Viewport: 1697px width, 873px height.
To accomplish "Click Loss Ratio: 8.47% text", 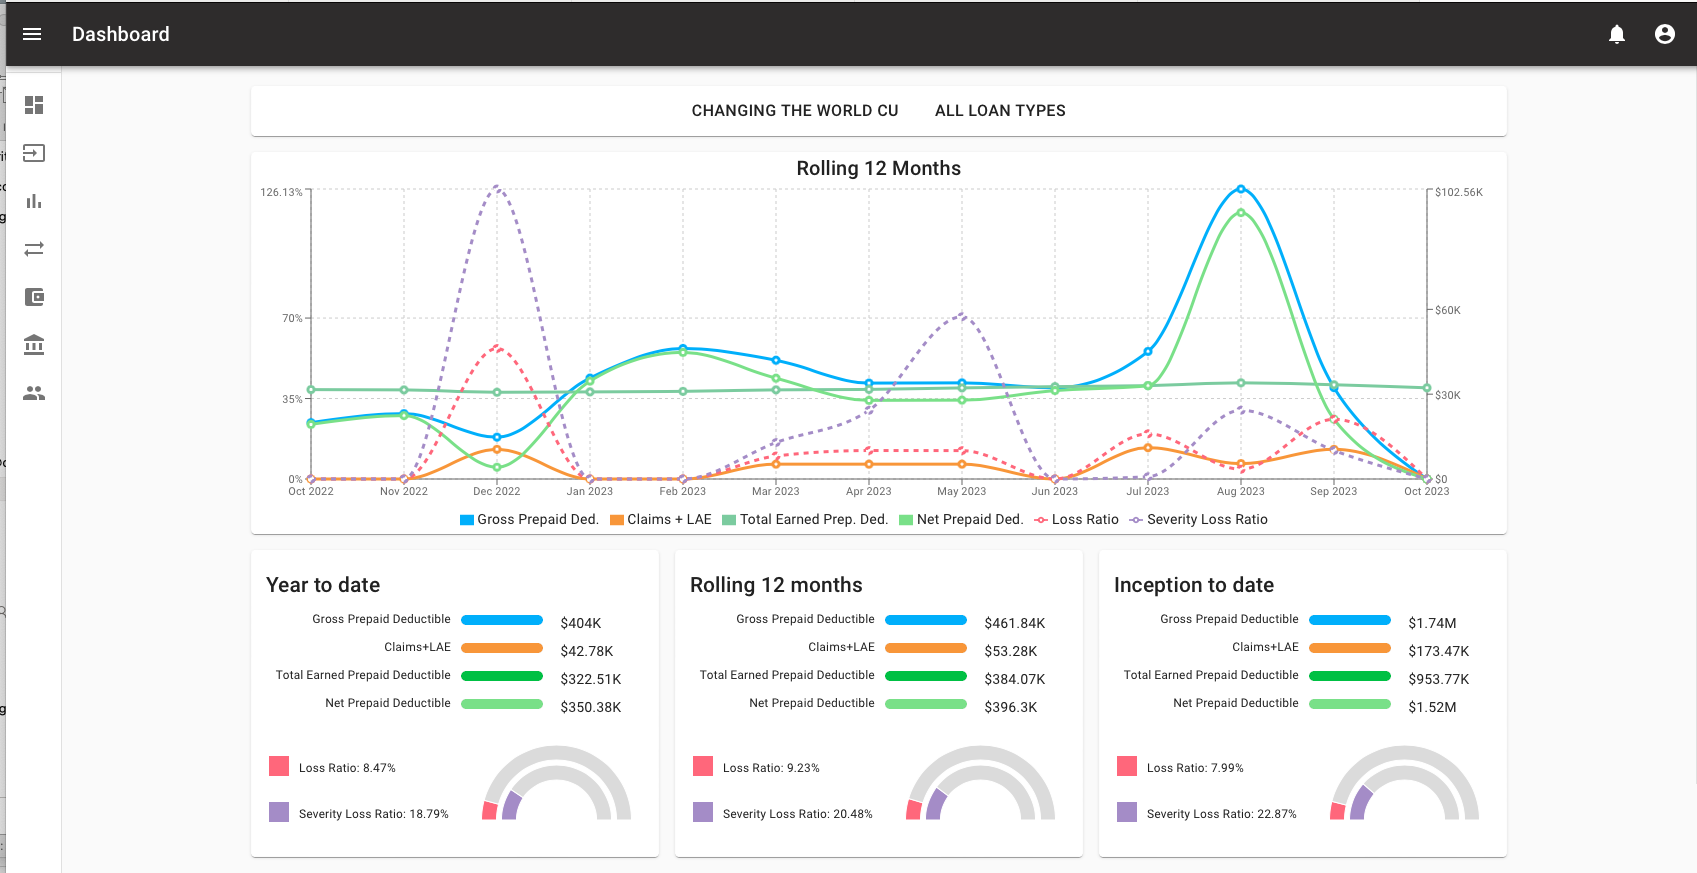I will 347,768.
